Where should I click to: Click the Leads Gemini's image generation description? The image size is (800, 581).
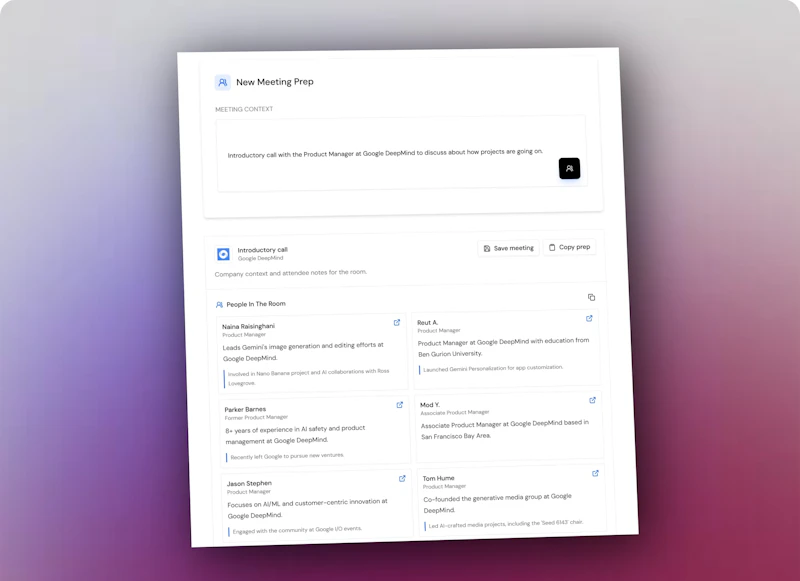303,351
